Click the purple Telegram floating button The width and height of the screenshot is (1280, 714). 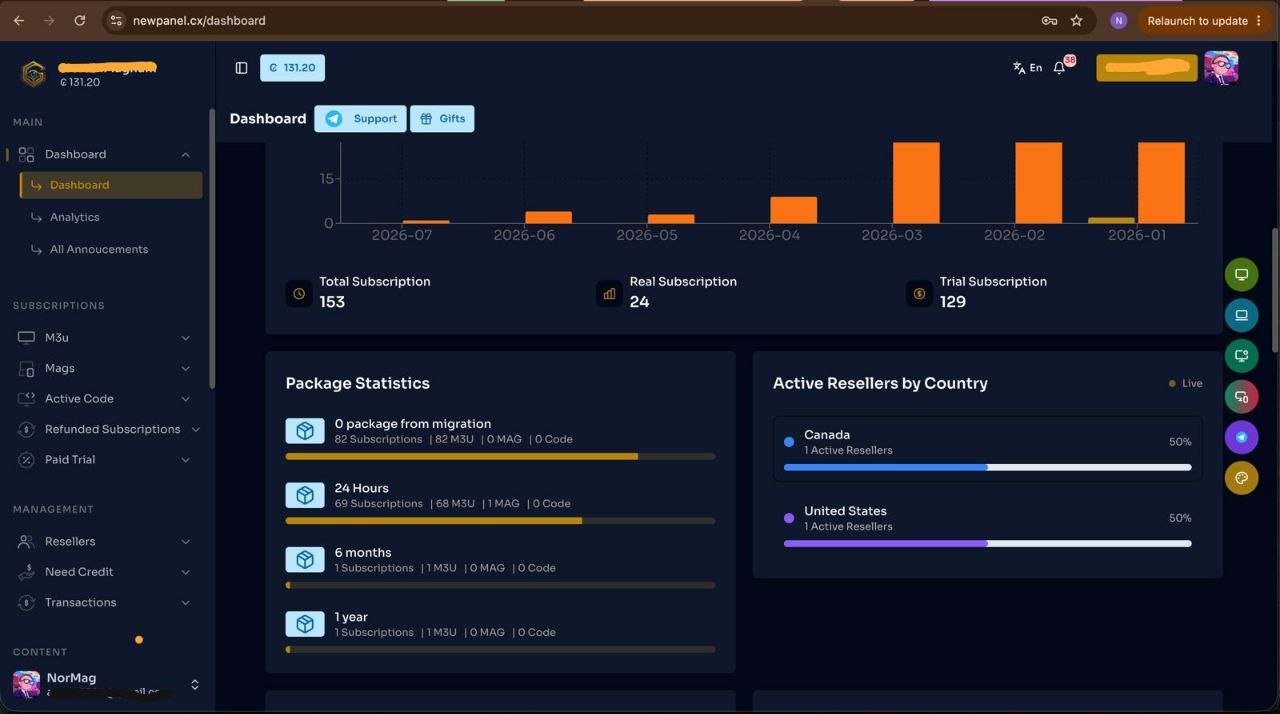[1241, 437]
